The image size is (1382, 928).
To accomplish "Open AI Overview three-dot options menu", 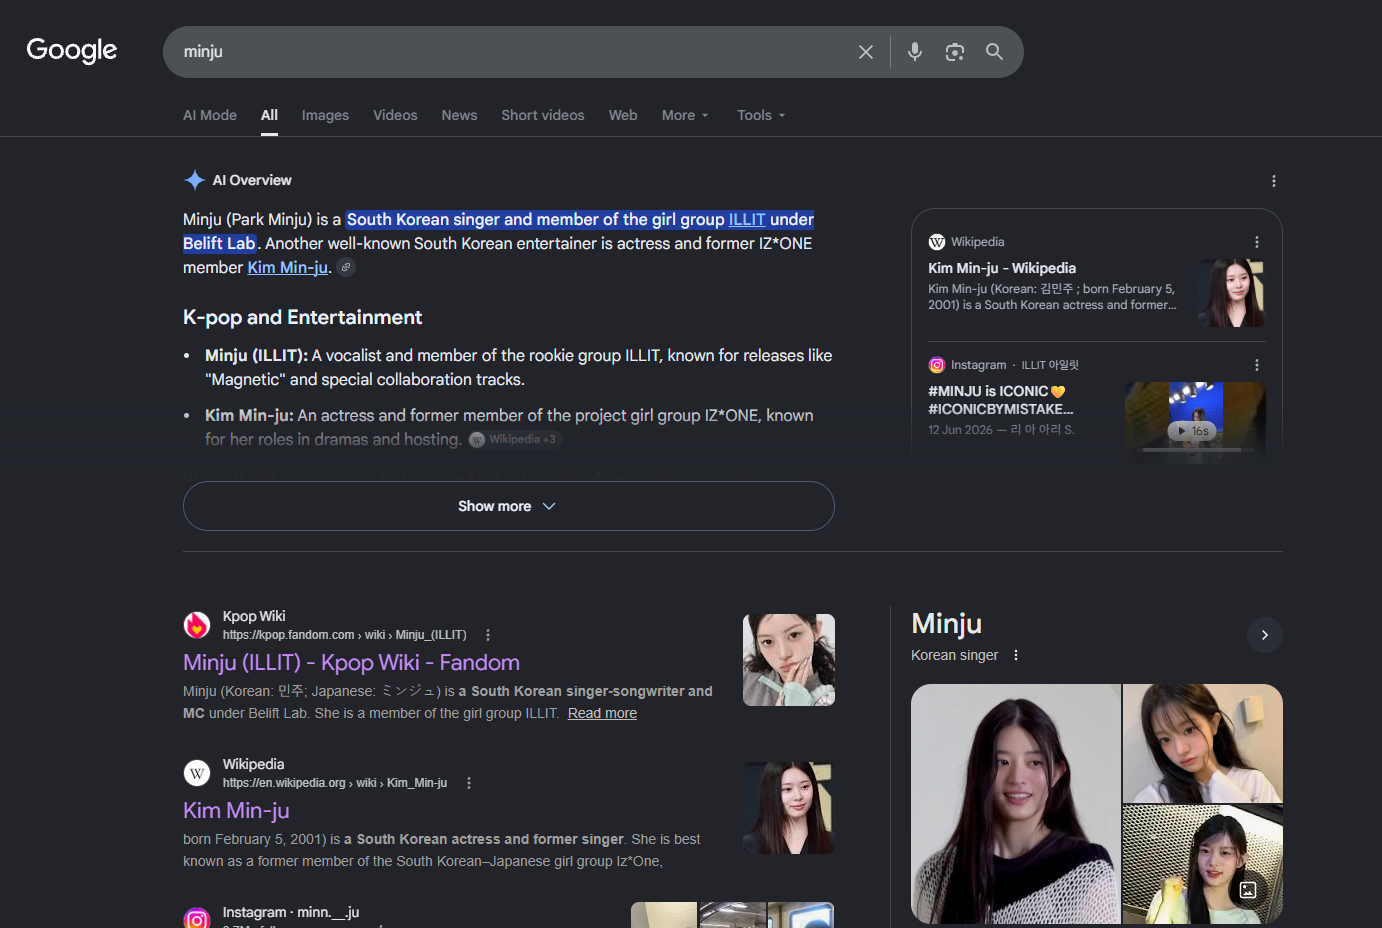I will tap(1274, 181).
